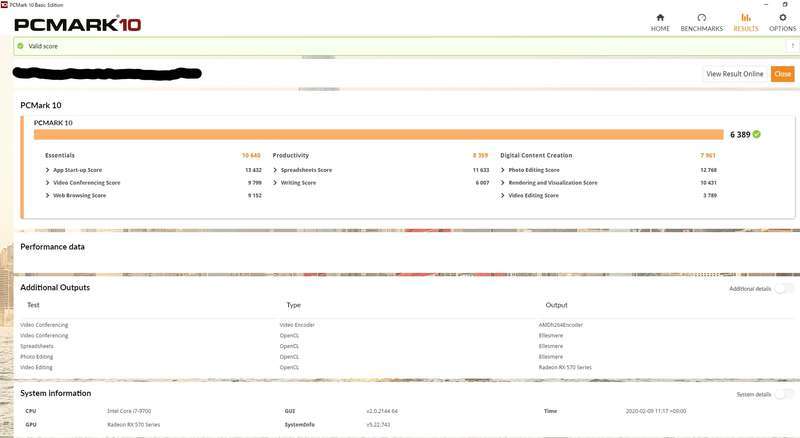800x438 pixels.
Task: Click the Essentials heading
Action: (60, 155)
